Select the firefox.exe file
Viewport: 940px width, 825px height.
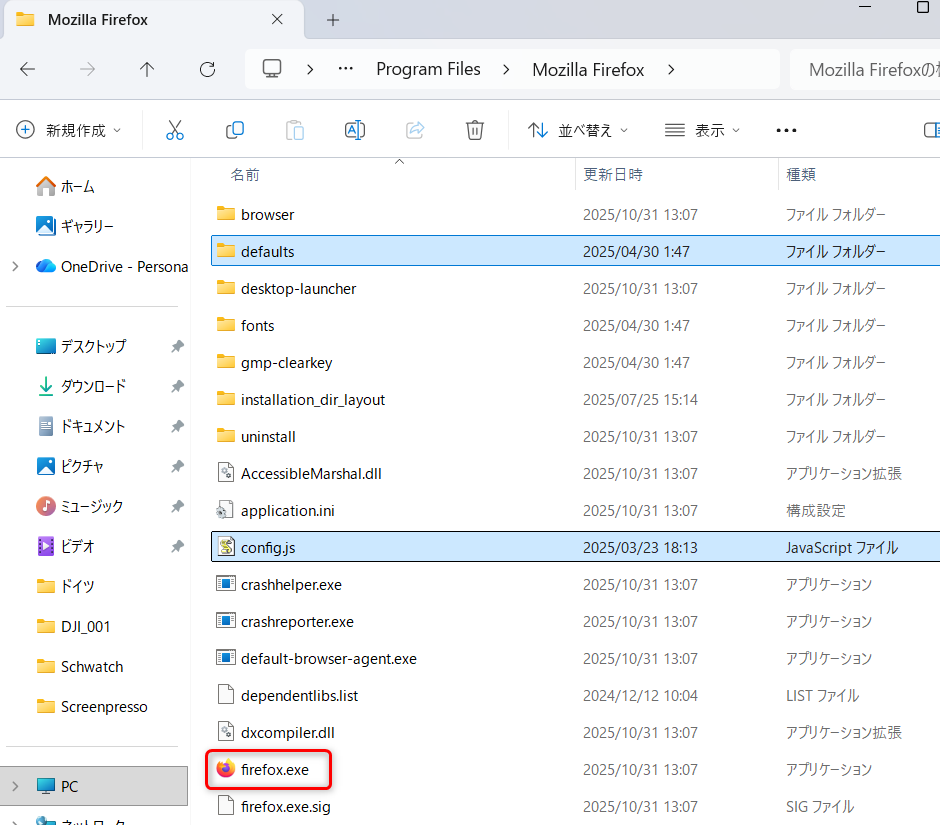tap(274, 769)
